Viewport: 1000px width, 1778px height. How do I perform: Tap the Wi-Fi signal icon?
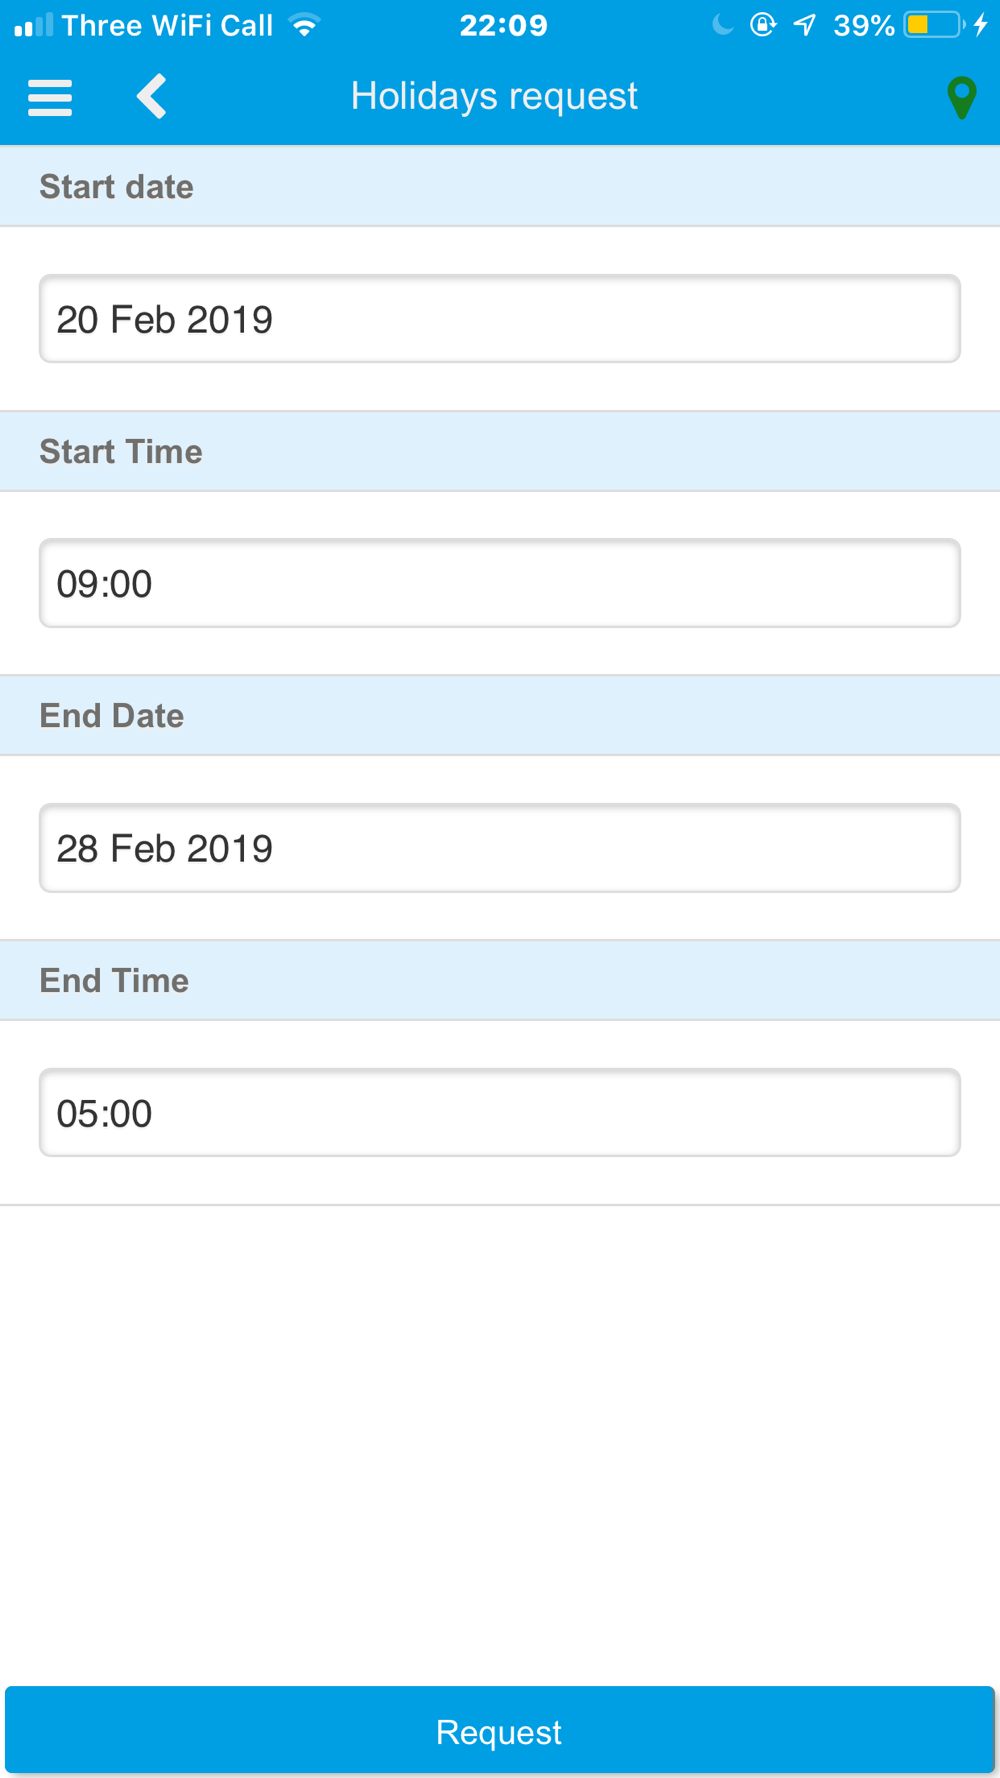click(304, 25)
